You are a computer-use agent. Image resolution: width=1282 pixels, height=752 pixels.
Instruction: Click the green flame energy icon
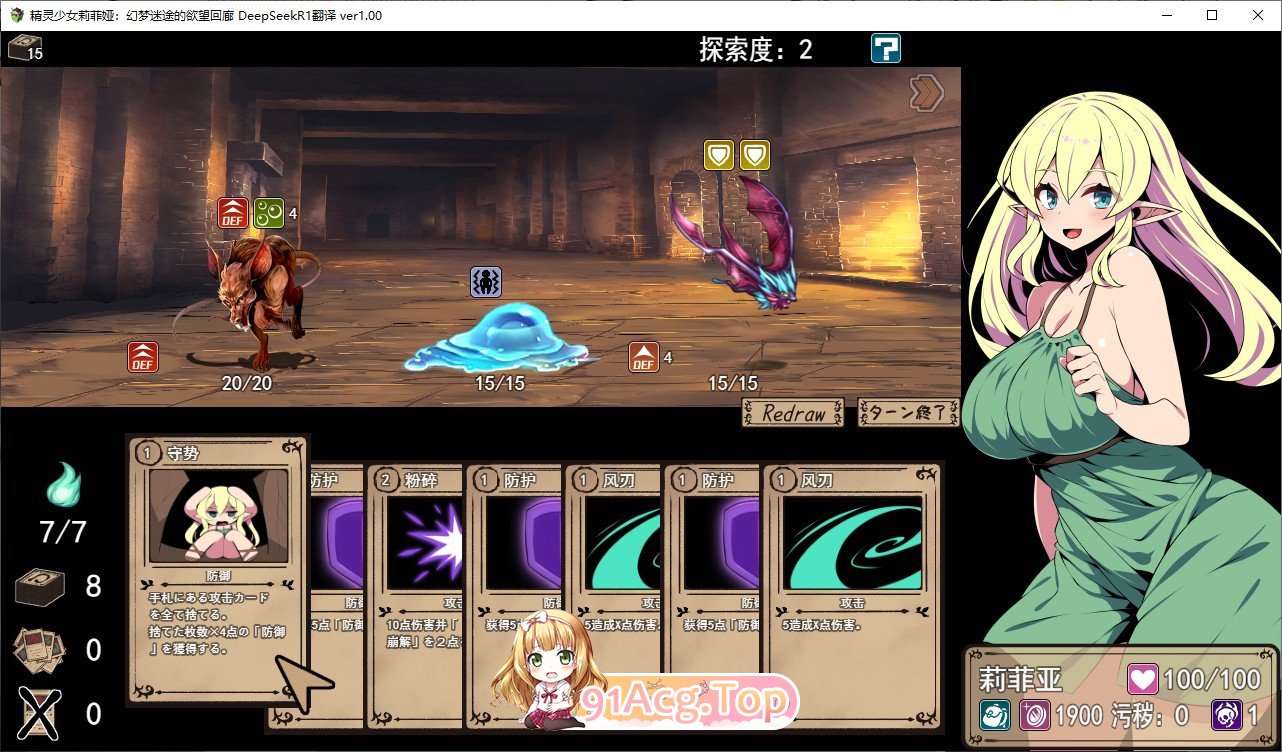(63, 487)
